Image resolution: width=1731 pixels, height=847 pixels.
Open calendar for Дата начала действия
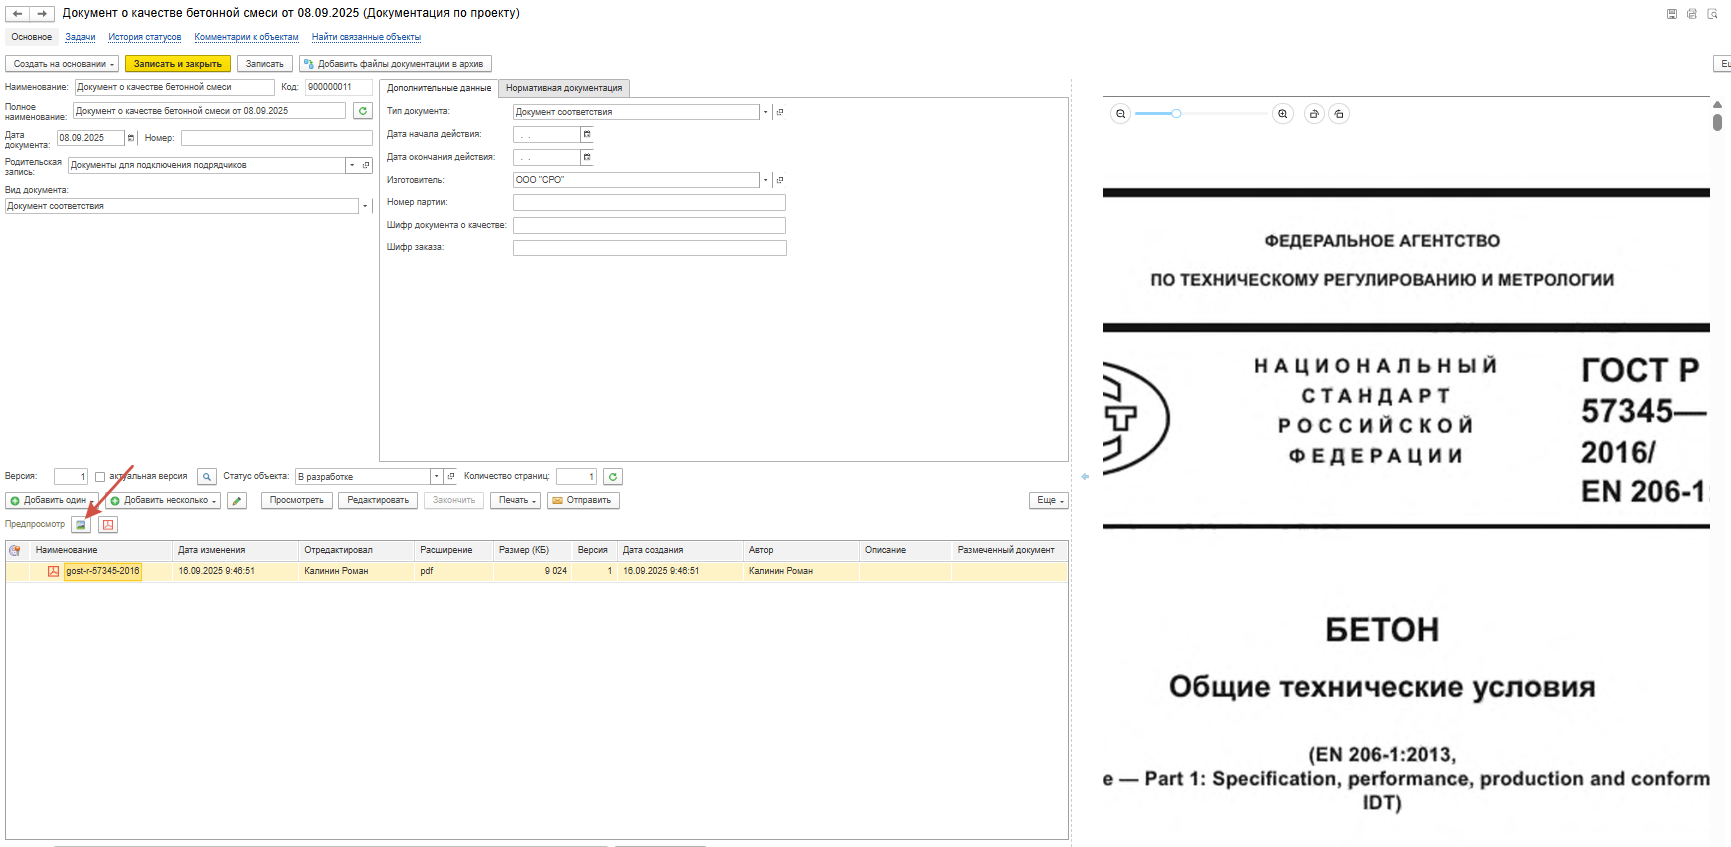point(587,134)
